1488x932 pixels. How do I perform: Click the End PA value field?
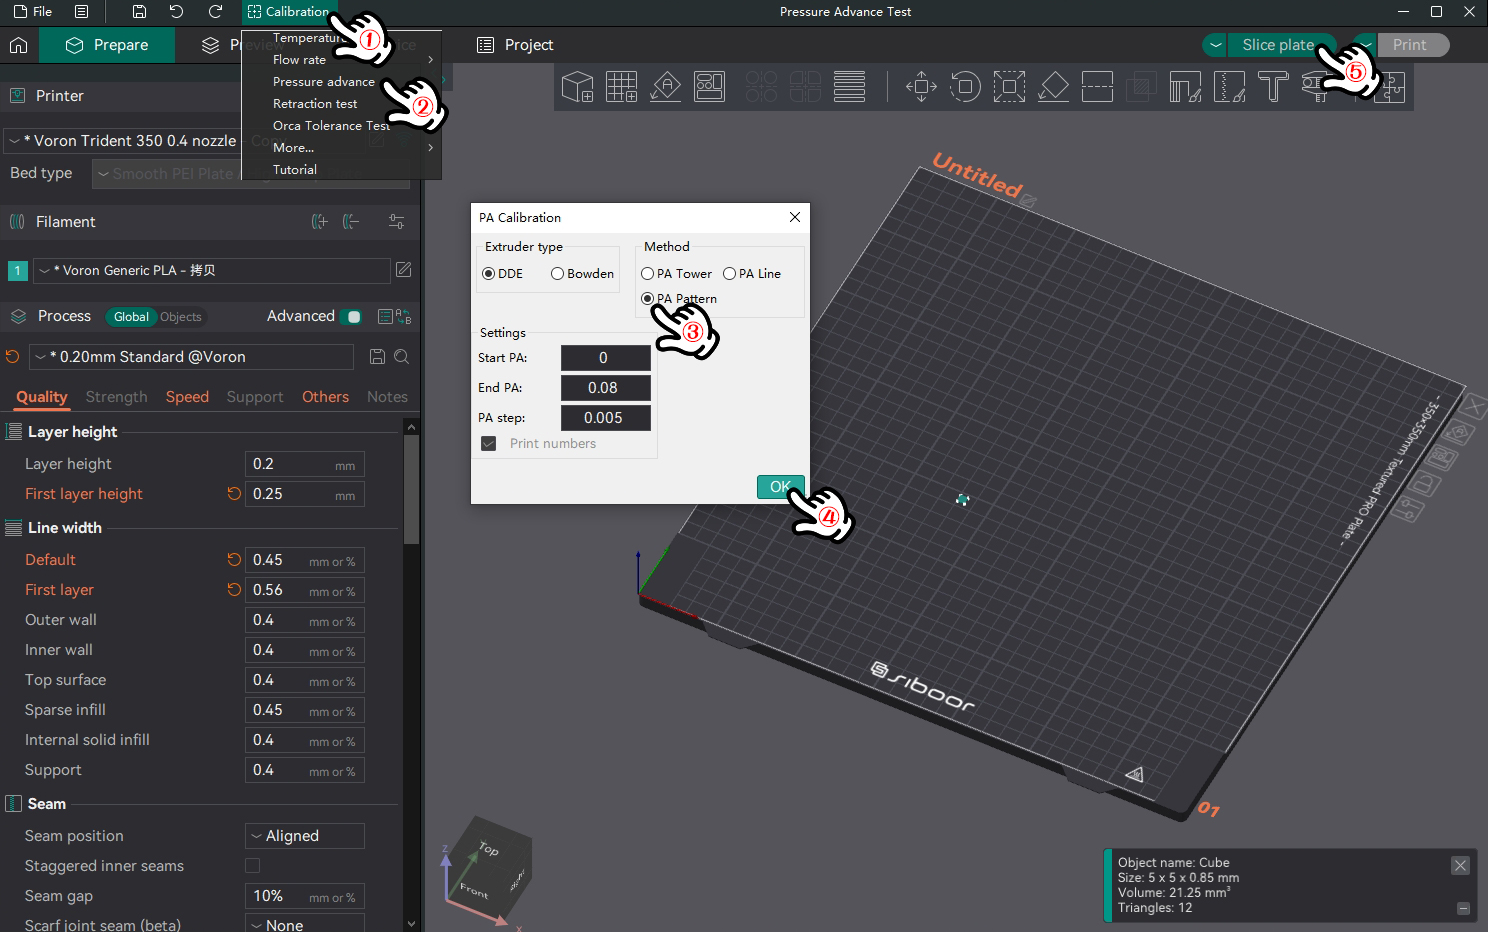click(605, 388)
